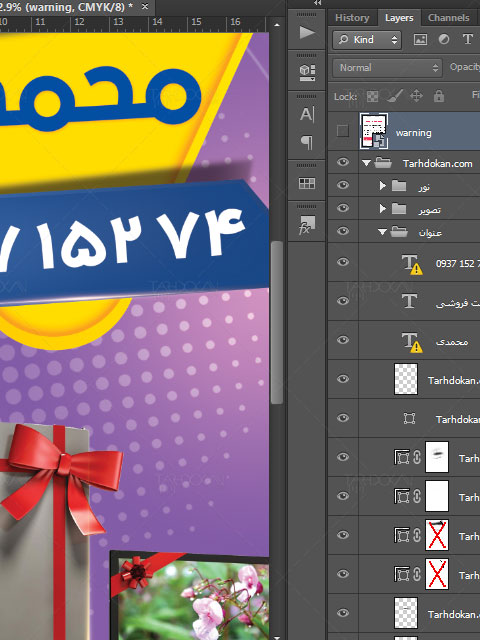The image size is (480, 640).
Task: Click link icon of smudge mask layer
Action: 417,457
